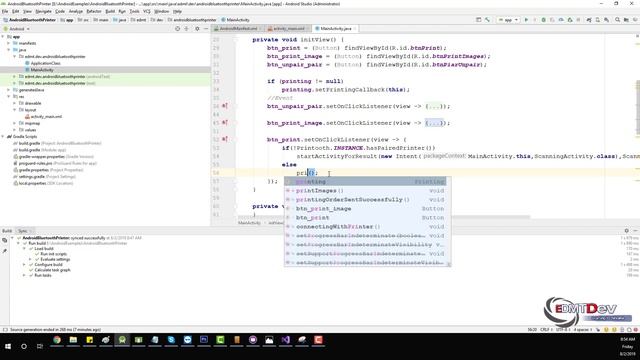Open Photoshop from the taskbar
640x360 pixels.
204,340
